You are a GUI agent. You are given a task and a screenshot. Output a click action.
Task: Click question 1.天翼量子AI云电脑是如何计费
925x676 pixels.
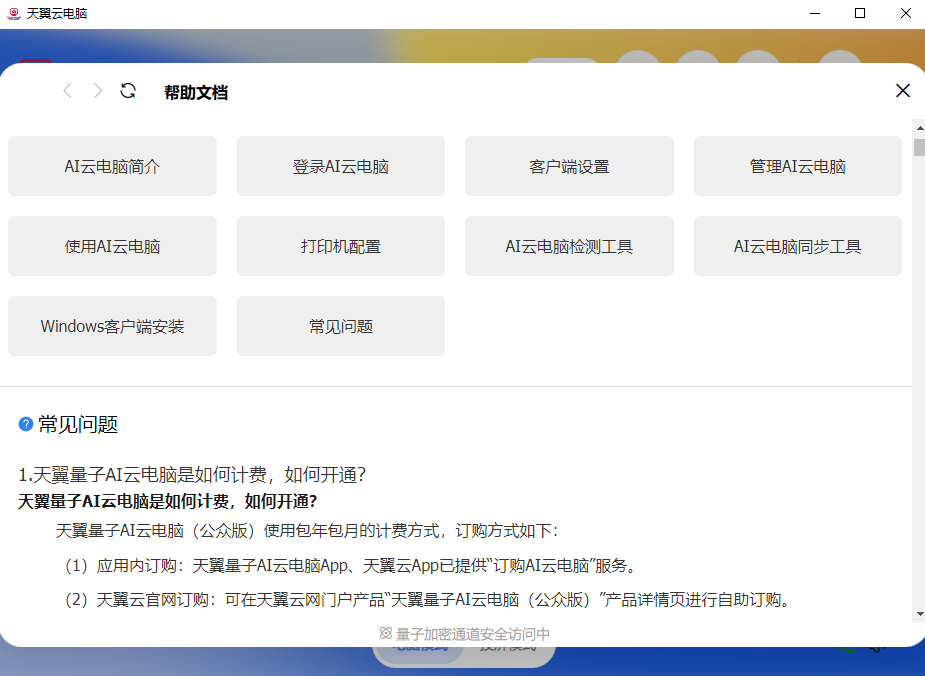[x=192, y=474]
